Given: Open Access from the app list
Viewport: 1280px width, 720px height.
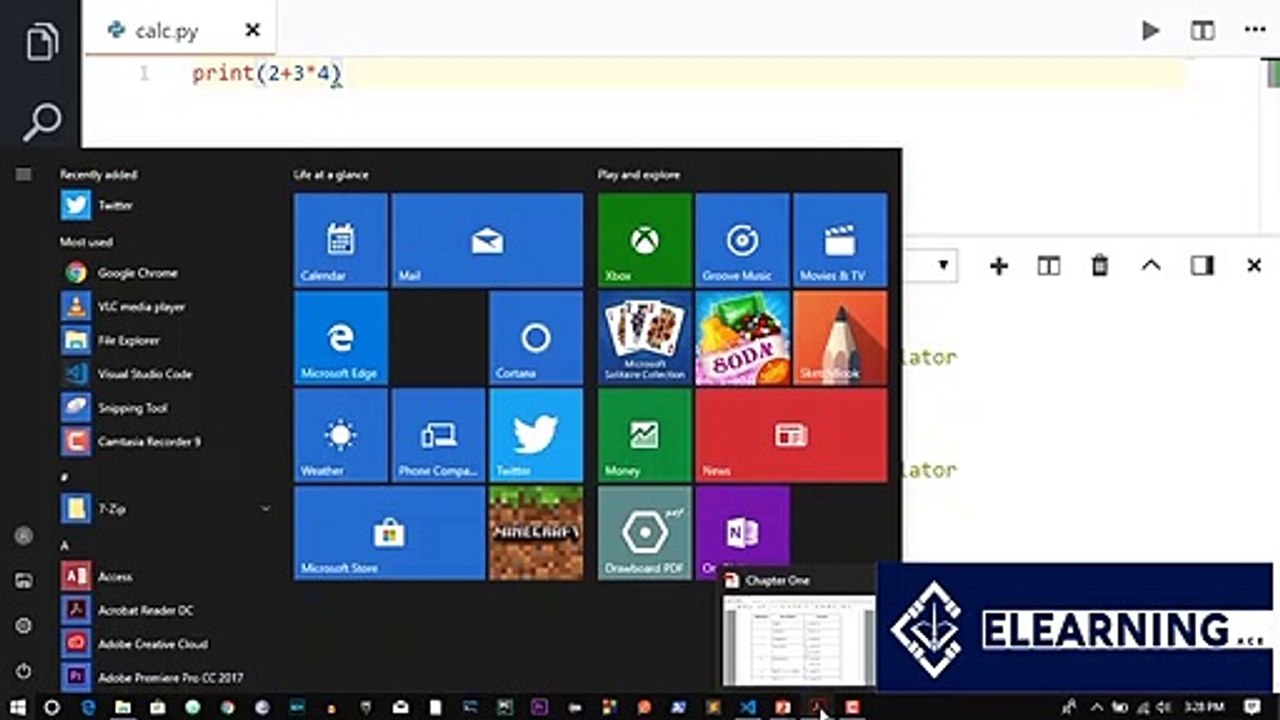Looking at the screenshot, I should point(160,577).
